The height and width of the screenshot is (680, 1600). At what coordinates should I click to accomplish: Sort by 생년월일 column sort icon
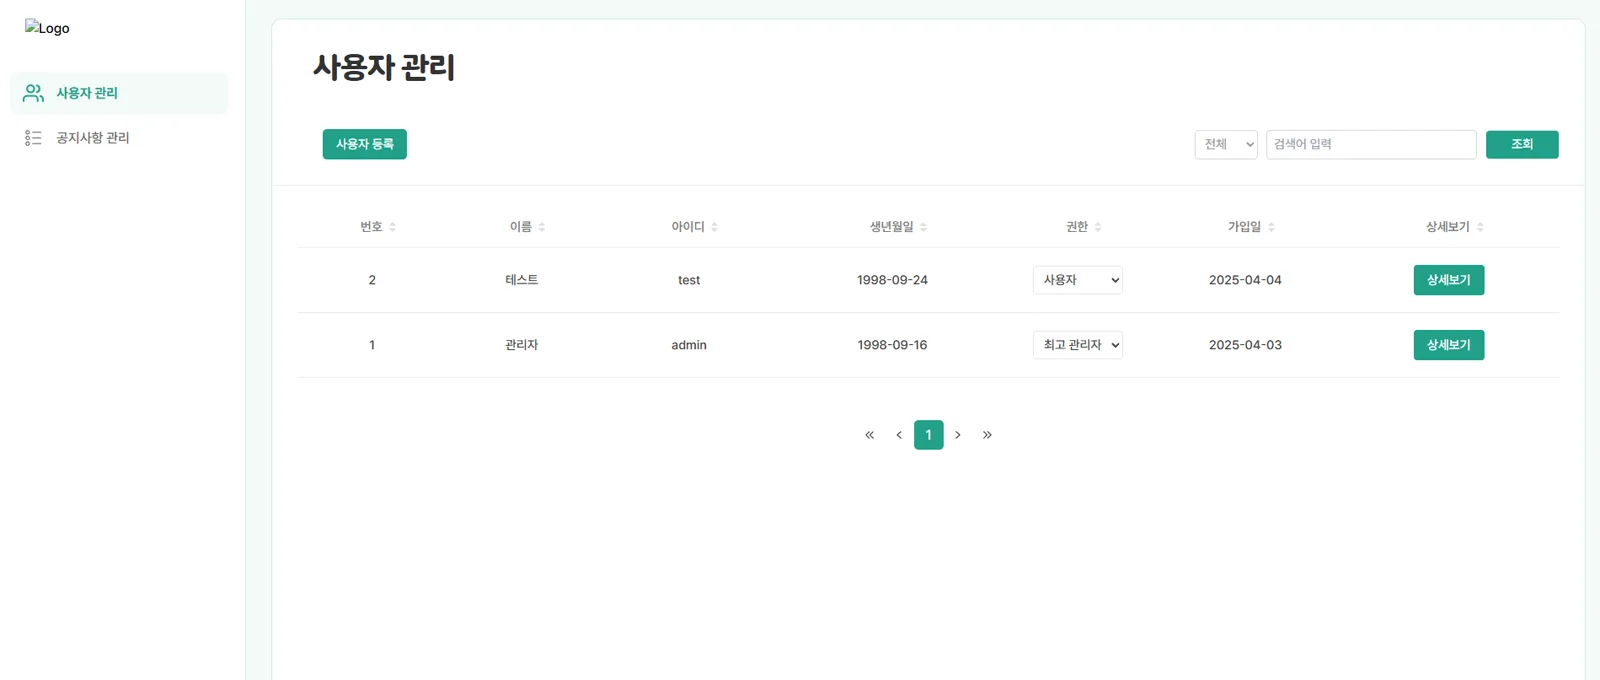click(x=924, y=227)
